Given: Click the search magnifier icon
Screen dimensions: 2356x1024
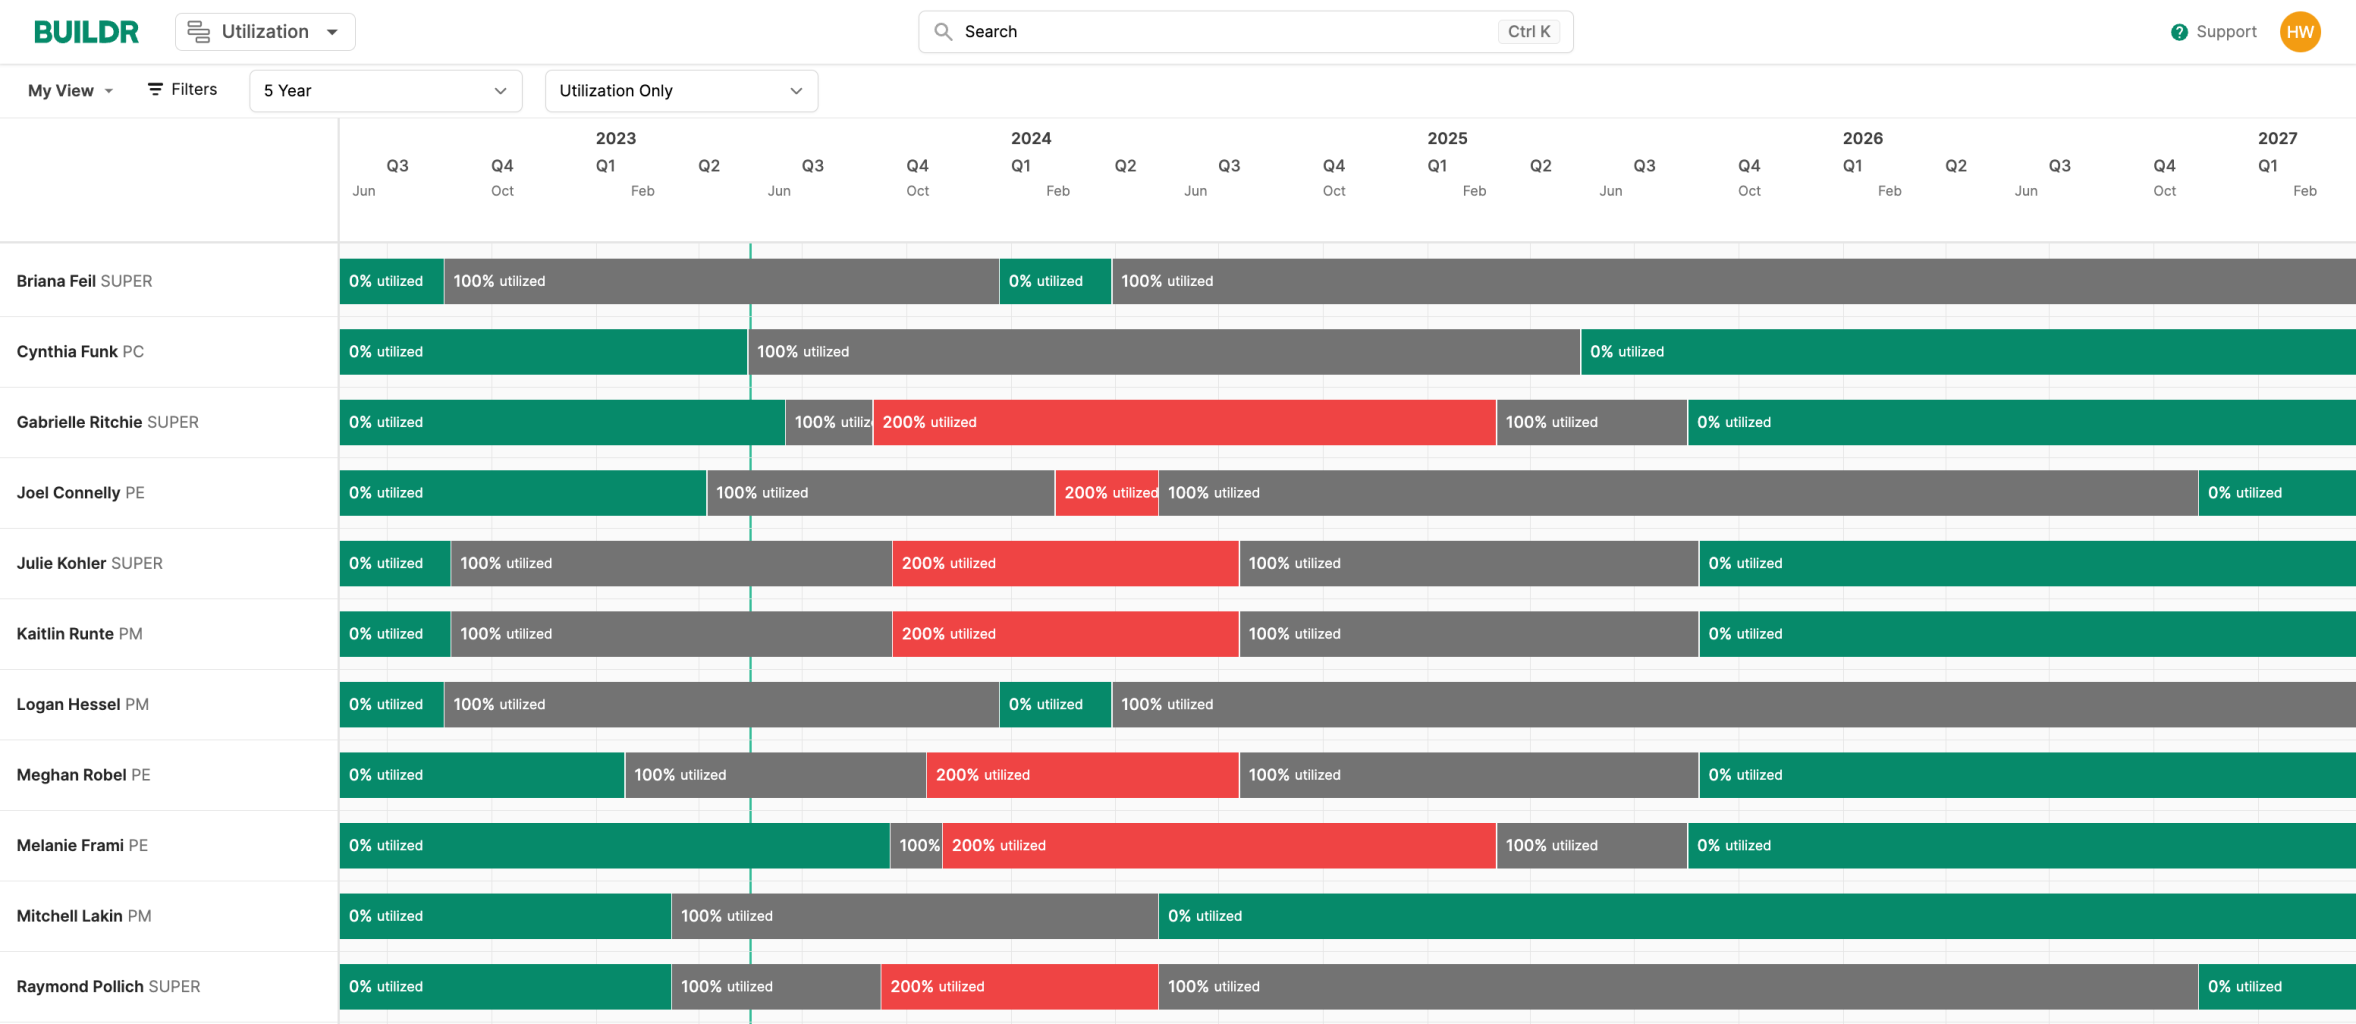Looking at the screenshot, I should 941,31.
